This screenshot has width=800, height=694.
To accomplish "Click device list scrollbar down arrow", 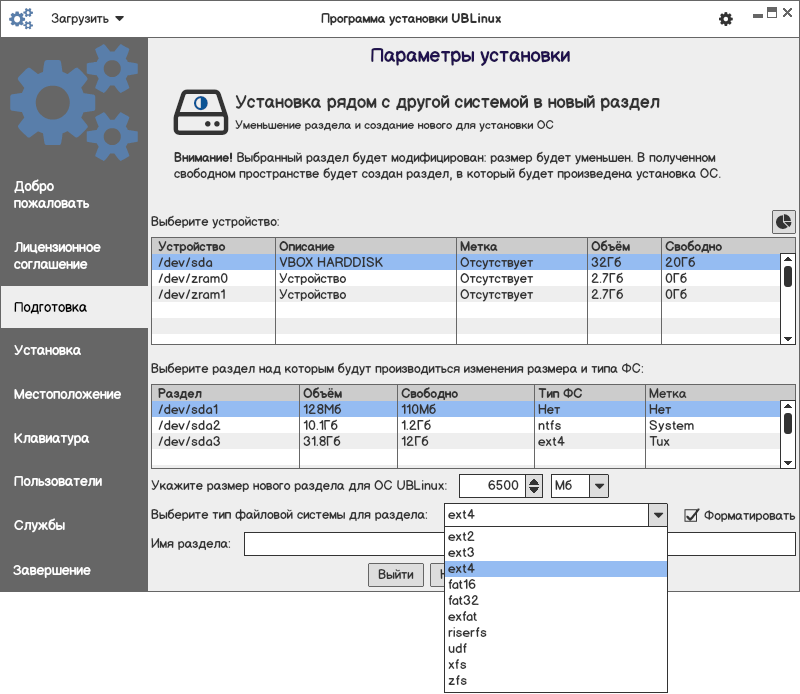I will (788, 339).
